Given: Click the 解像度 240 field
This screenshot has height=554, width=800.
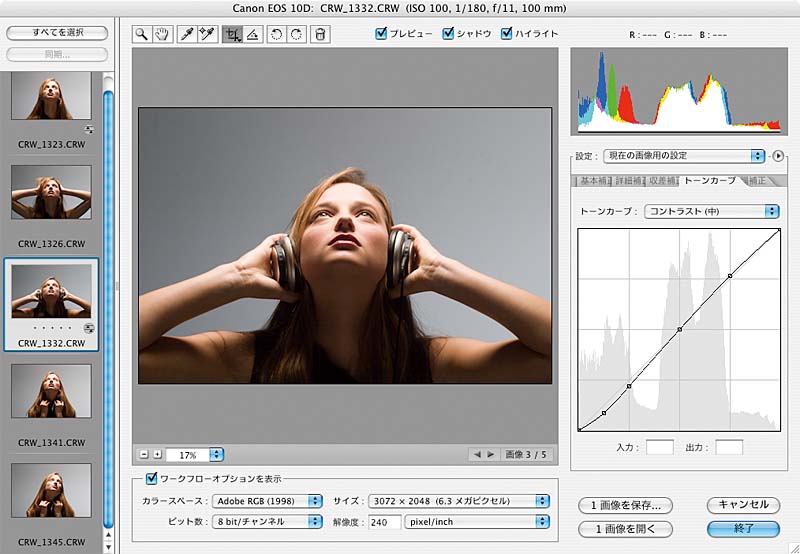Looking at the screenshot, I should 385,522.
